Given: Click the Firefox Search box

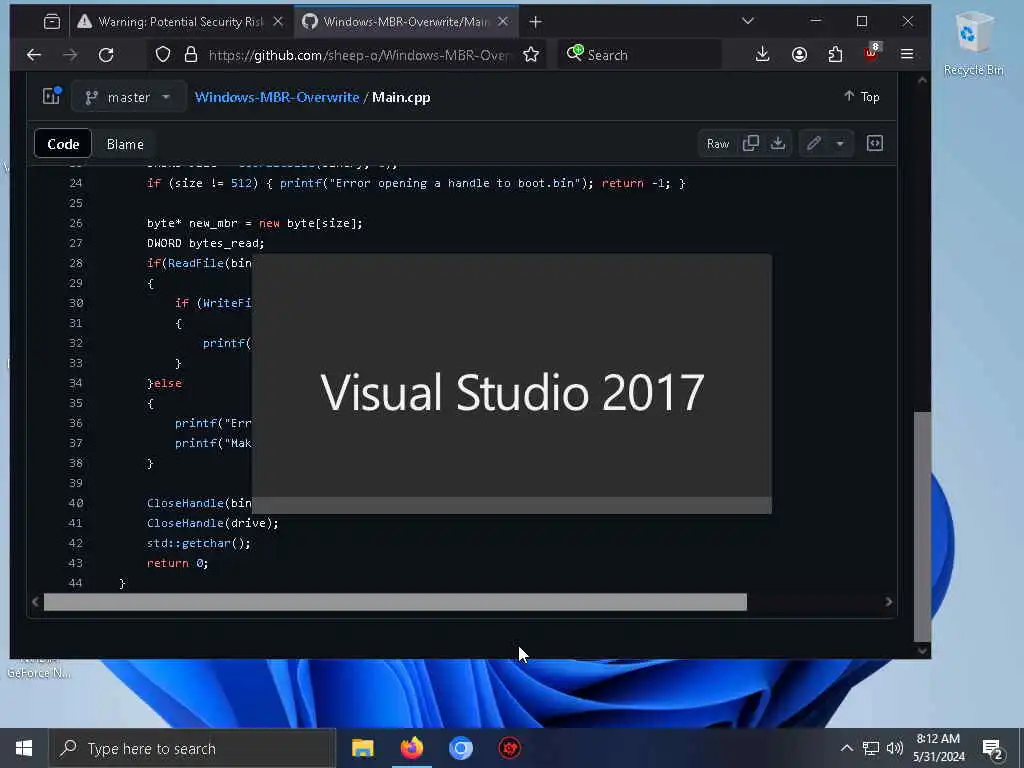Looking at the screenshot, I should (640, 55).
